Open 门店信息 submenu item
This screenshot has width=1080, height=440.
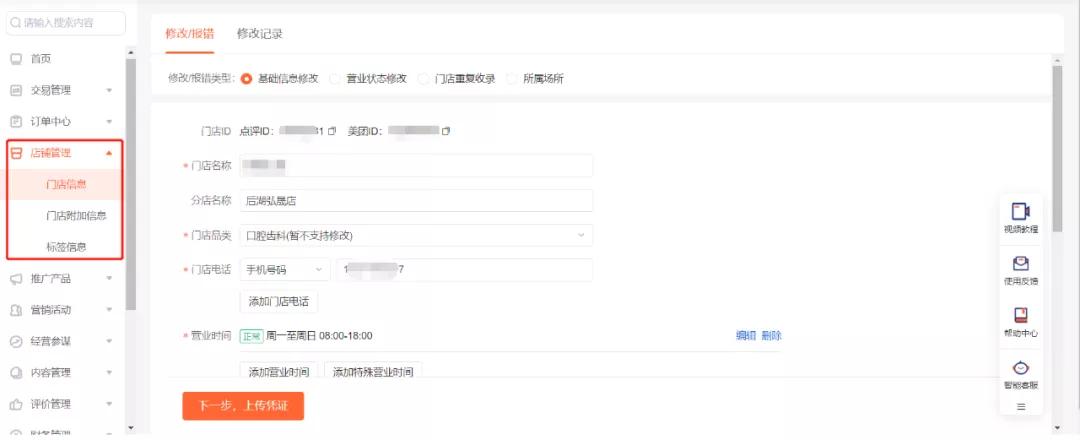(x=65, y=185)
